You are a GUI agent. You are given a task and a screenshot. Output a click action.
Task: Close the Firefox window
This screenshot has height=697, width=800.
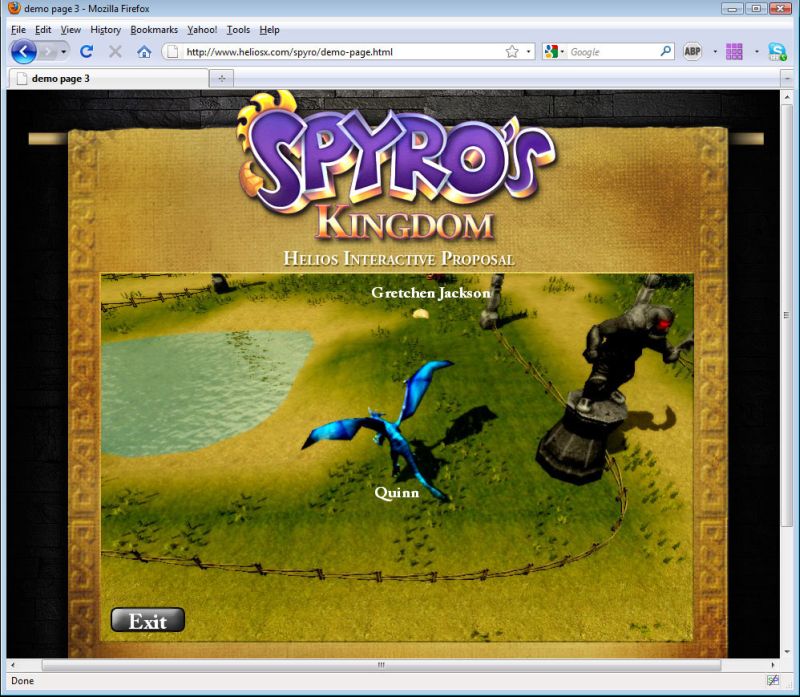[780, 8]
